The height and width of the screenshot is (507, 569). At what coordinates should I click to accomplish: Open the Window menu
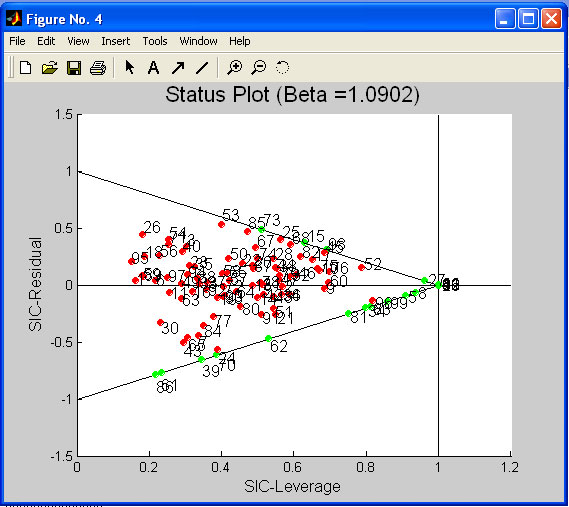(x=198, y=41)
